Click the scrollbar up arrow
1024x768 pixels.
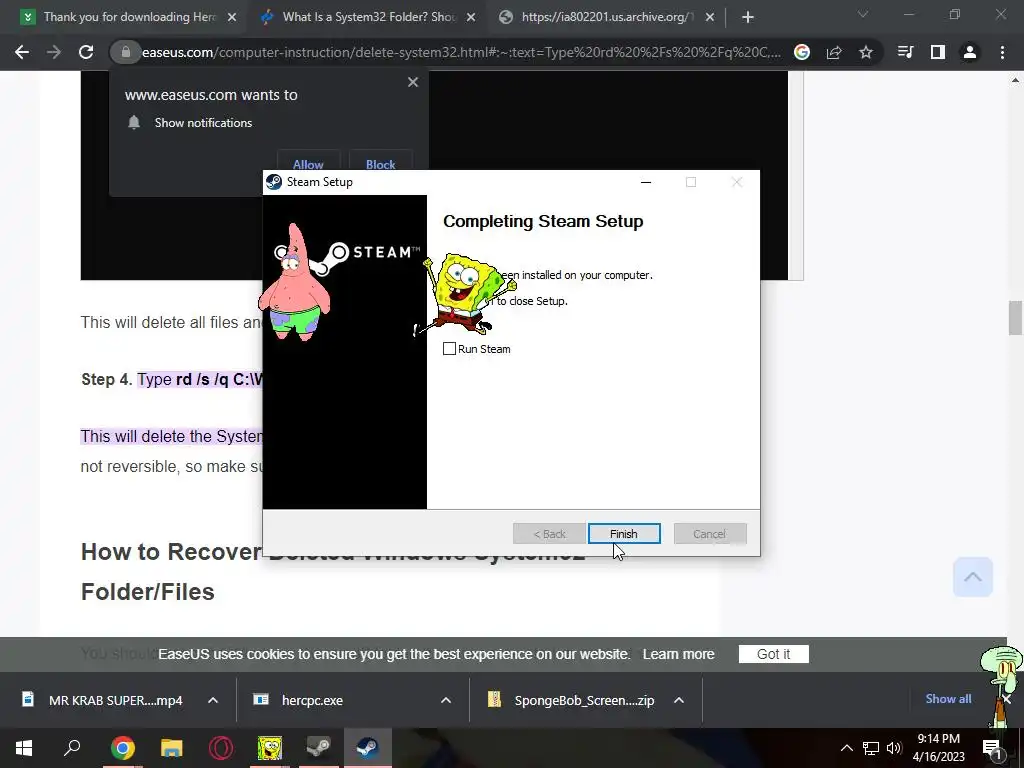pos(1015,80)
